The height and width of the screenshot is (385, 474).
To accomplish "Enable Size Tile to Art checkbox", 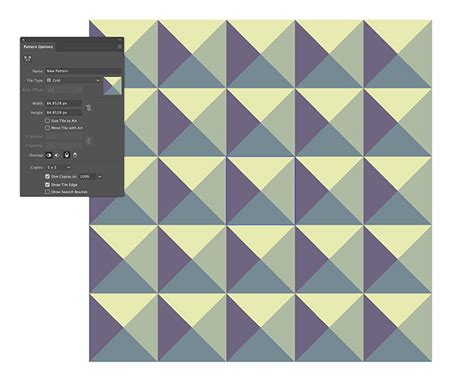I will click(47, 121).
